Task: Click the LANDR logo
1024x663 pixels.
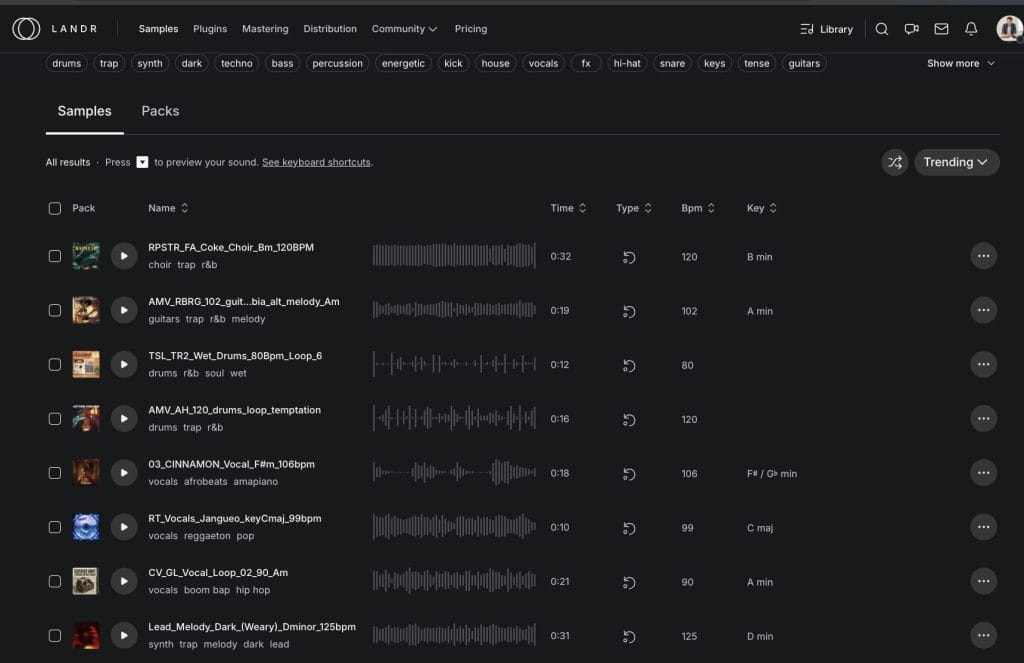Action: pos(55,29)
